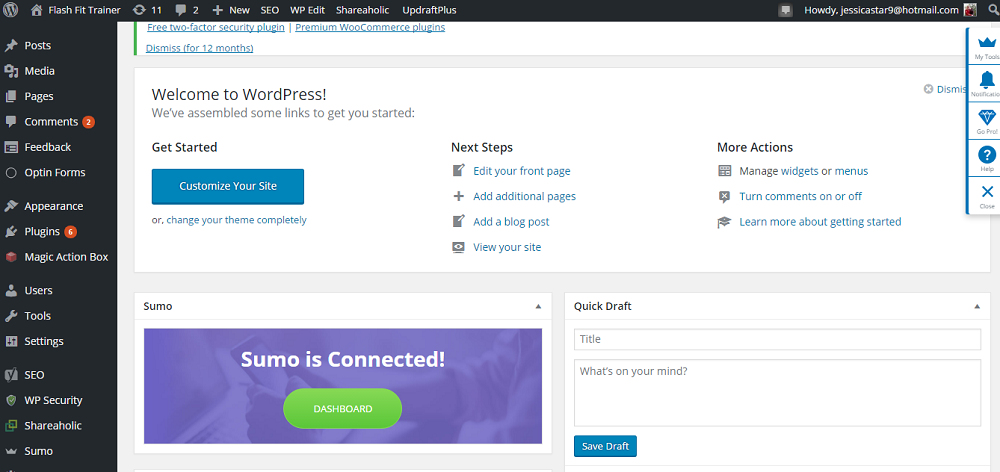Screen dimensions: 1000x472
Task: Click the Save Draft button
Action: tap(605, 446)
